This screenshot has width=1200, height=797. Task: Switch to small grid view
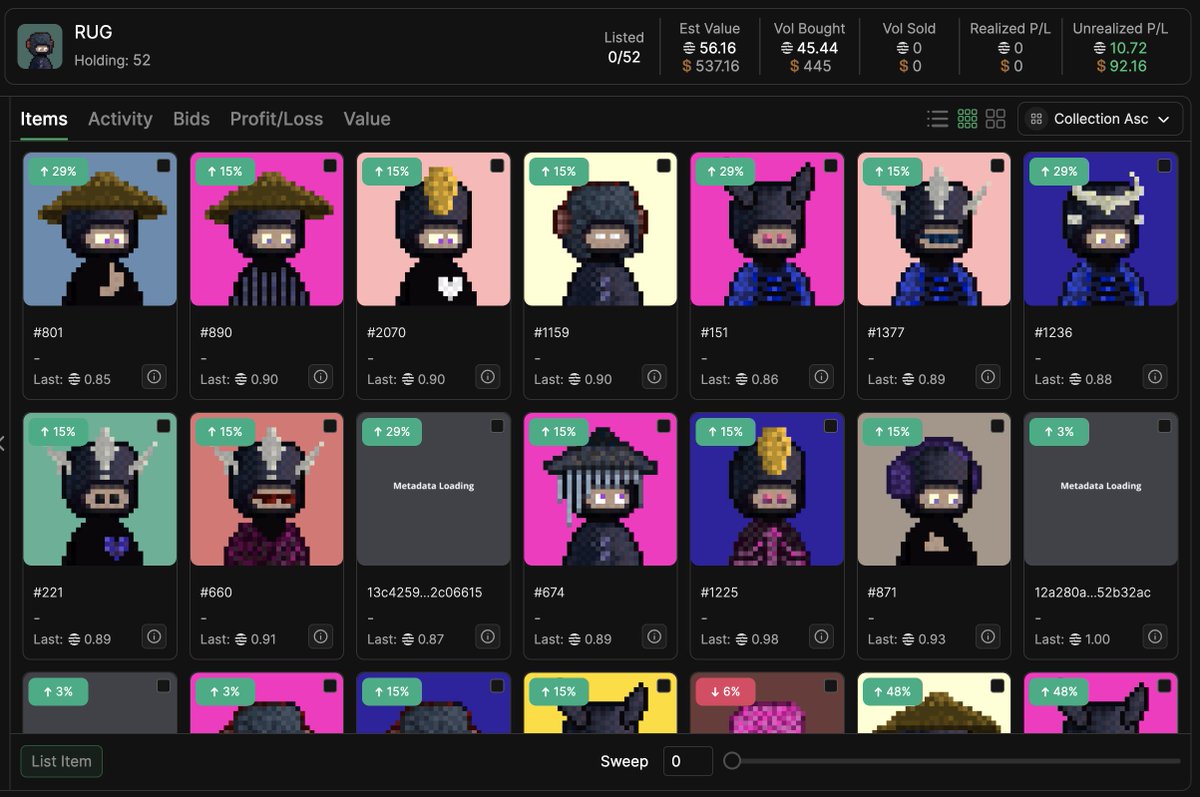pos(967,119)
